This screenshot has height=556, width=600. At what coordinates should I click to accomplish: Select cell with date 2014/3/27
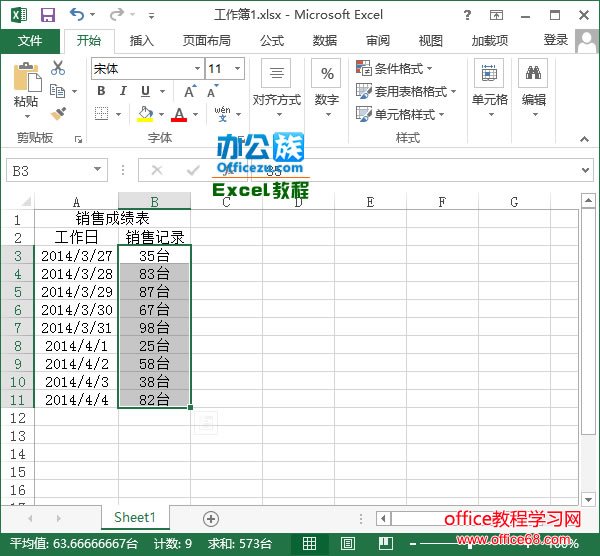77,256
